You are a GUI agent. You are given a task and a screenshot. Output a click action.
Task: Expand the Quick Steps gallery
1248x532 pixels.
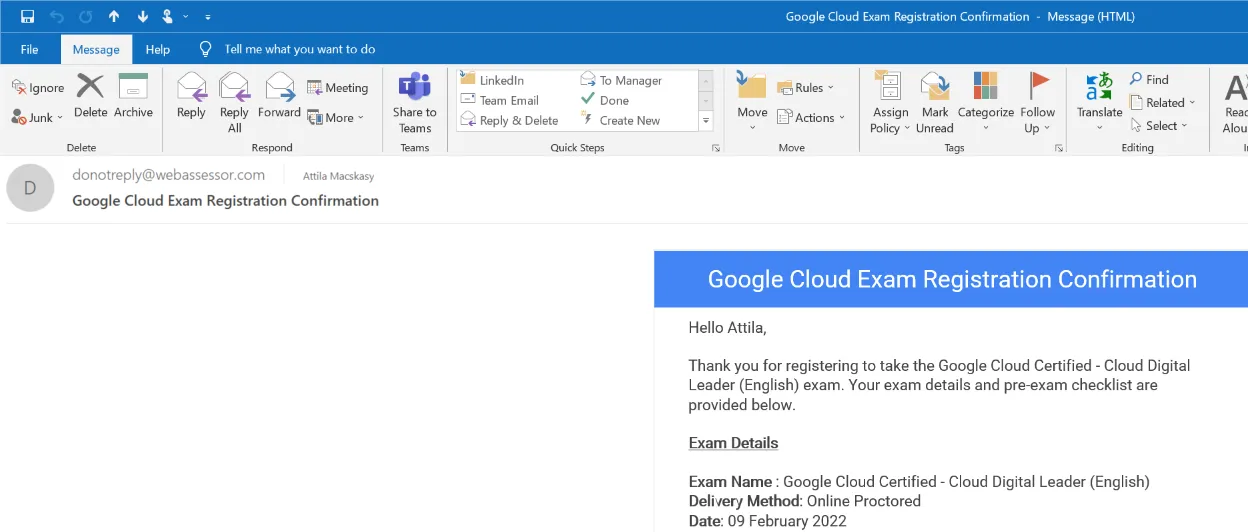point(706,120)
